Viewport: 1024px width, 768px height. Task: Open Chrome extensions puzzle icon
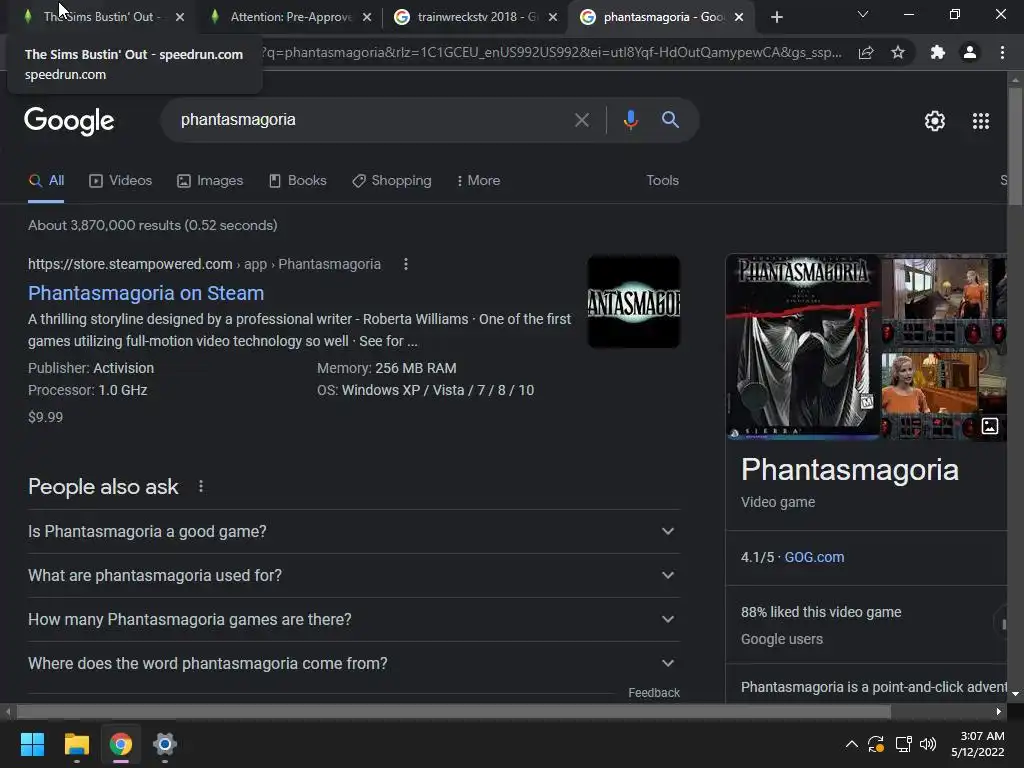coord(937,52)
